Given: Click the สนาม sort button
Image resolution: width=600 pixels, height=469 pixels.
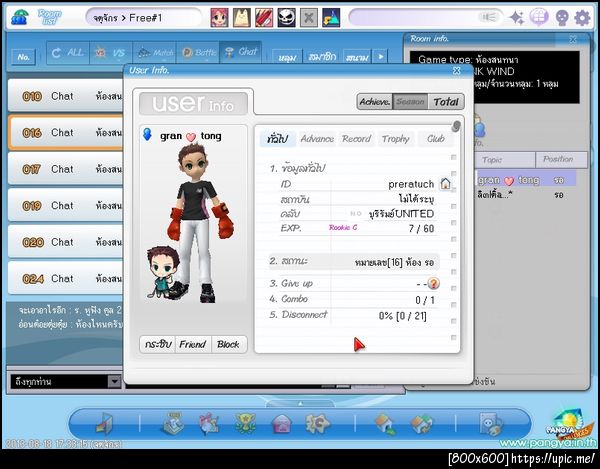Looking at the screenshot, I should [357, 57].
